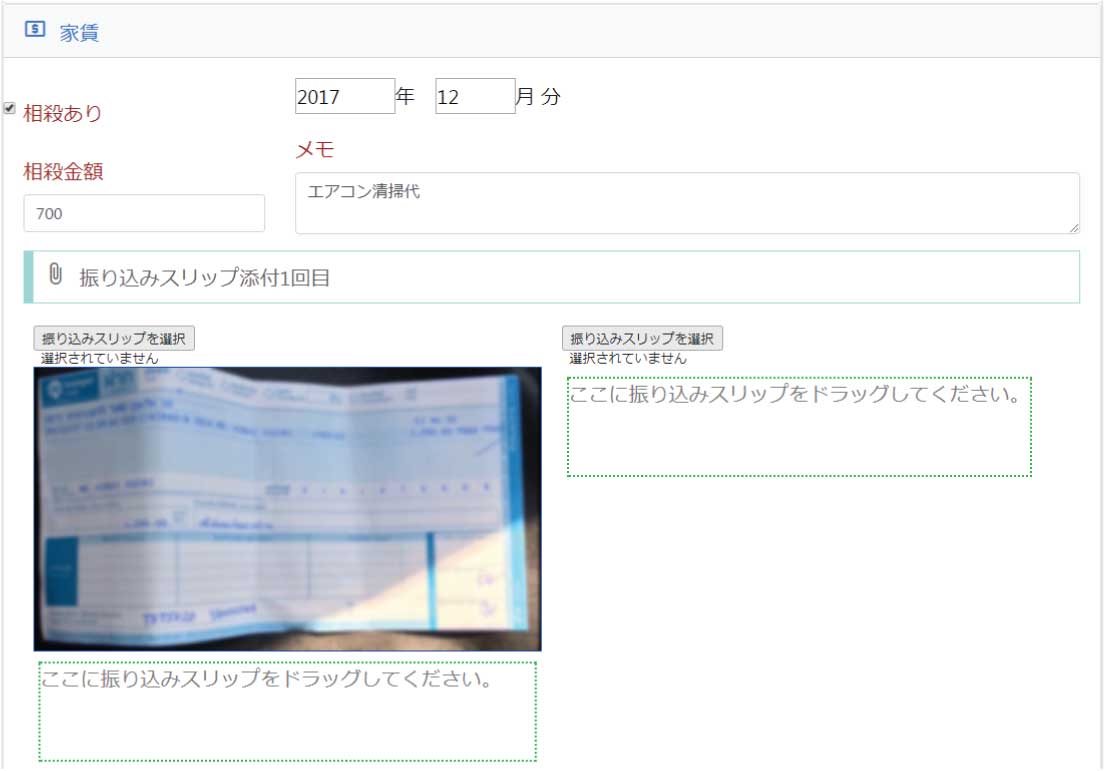Click the メモ textarea with エアコン清掃代
The height and width of the screenshot is (771, 1106).
point(686,203)
